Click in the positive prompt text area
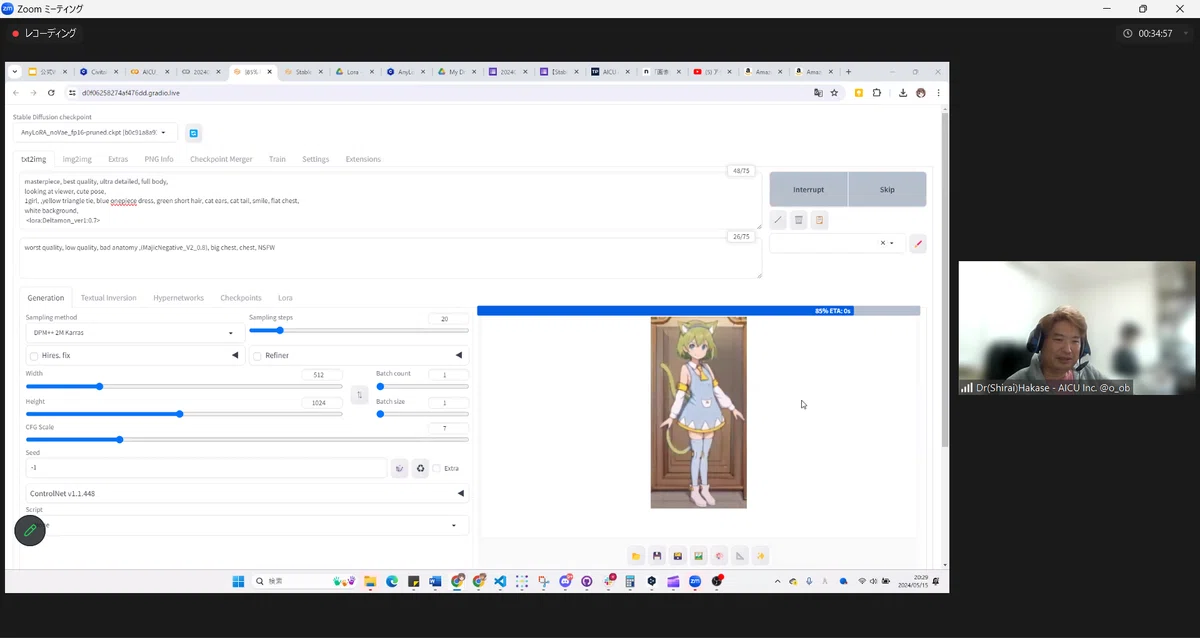This screenshot has height=638, width=1200. point(390,201)
